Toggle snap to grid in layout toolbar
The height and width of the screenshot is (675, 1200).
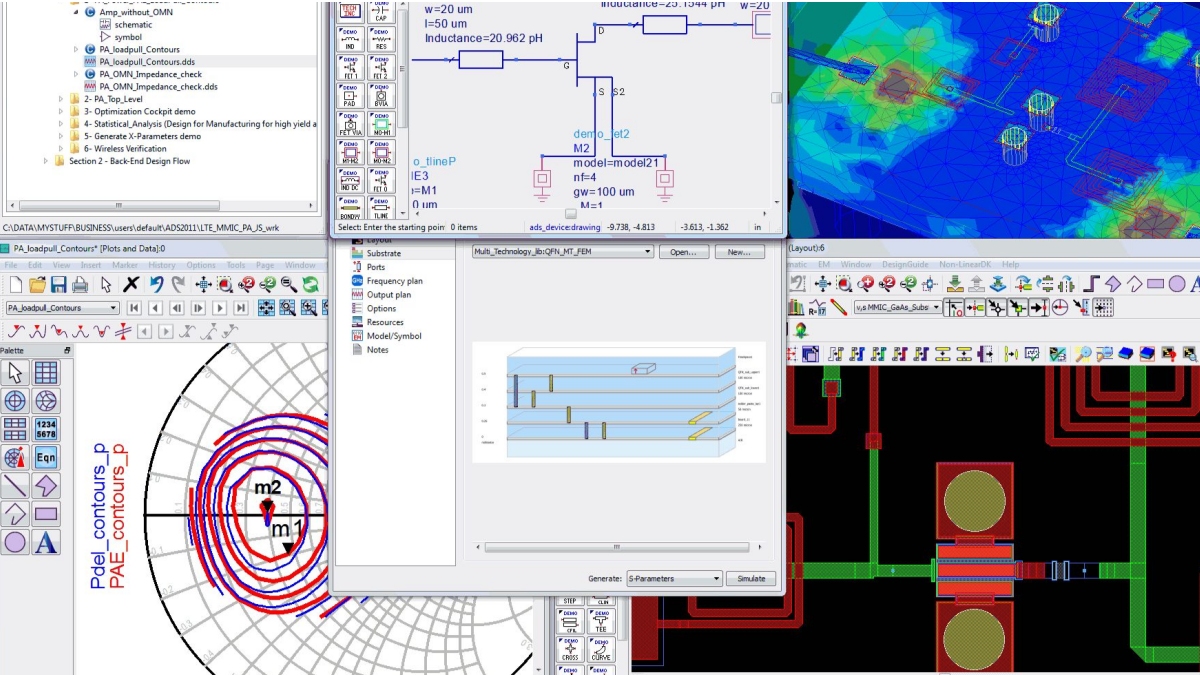[x=1103, y=307]
